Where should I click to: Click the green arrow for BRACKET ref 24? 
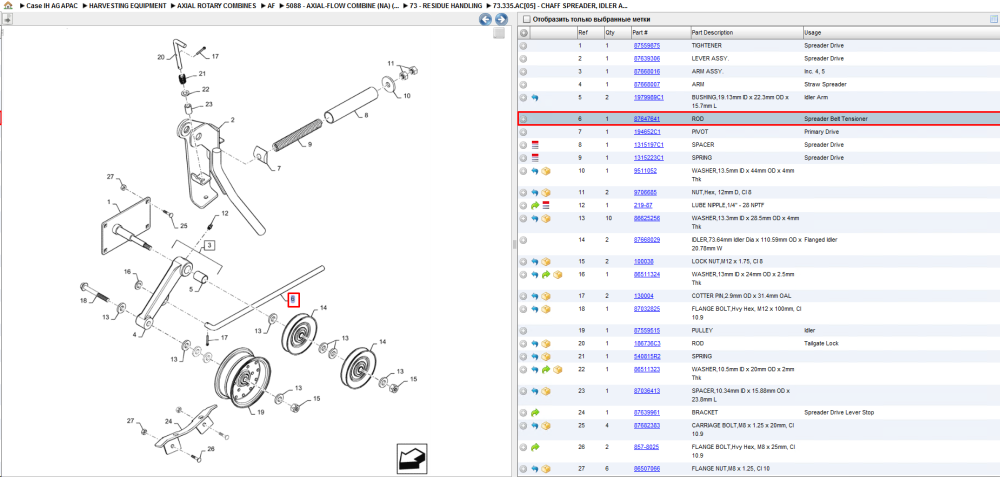click(535, 413)
